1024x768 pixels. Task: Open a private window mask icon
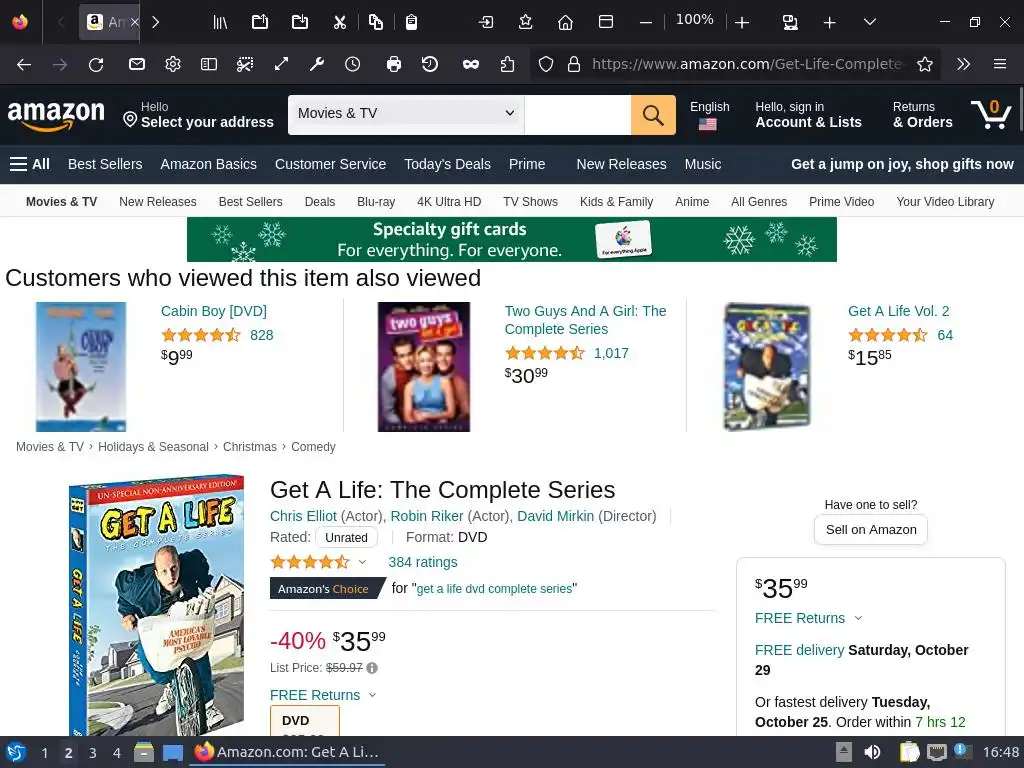(471, 64)
